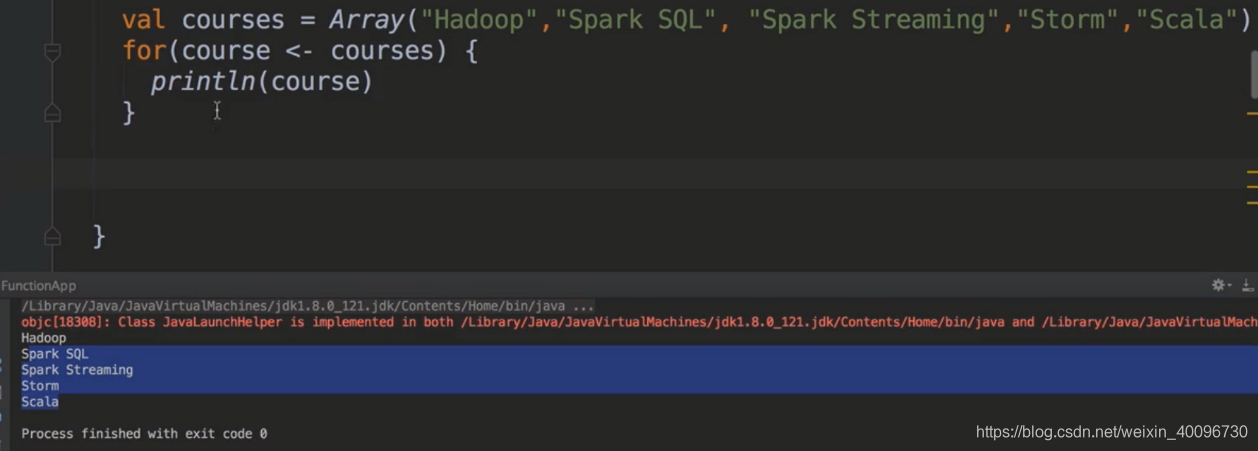Click the "Storm" console output line
The width and height of the screenshot is (1258, 451).
coord(40,386)
